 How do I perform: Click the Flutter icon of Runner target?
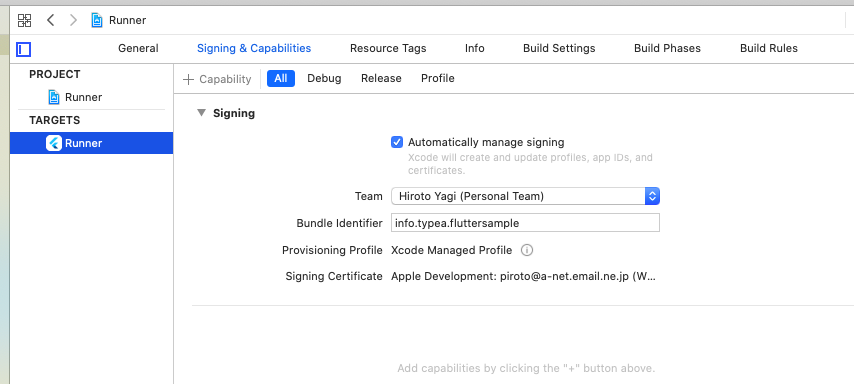54,143
